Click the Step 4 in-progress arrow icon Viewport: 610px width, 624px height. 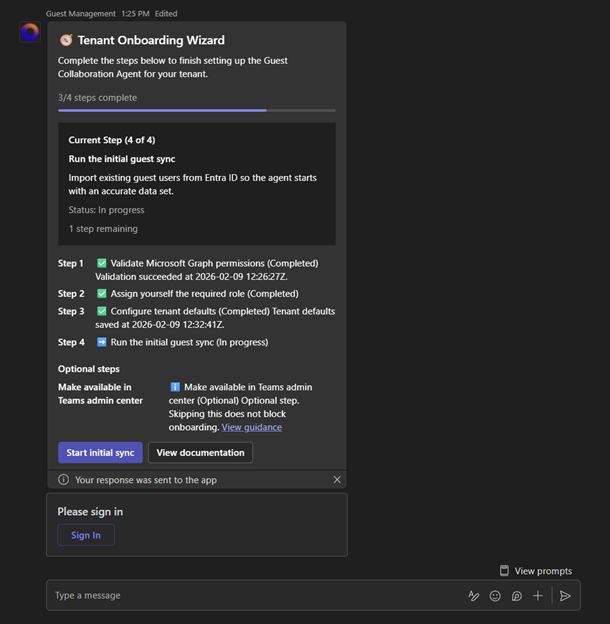pos(102,342)
